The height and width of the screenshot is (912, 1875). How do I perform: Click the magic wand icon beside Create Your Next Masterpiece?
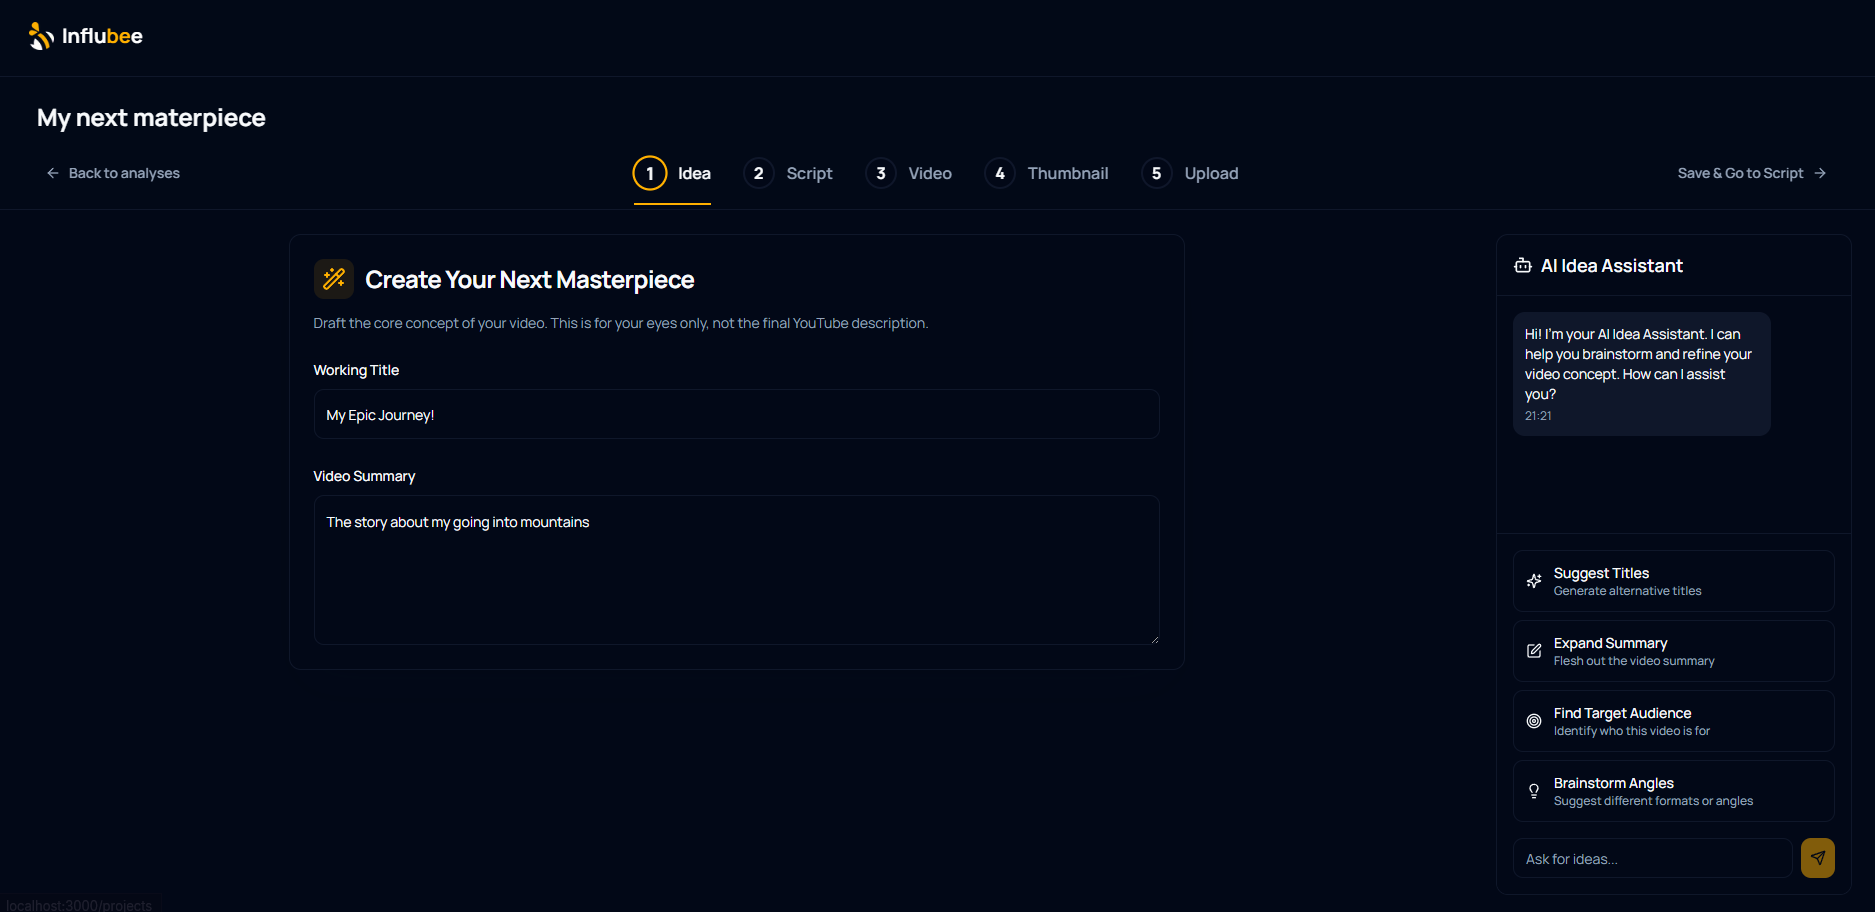point(334,279)
